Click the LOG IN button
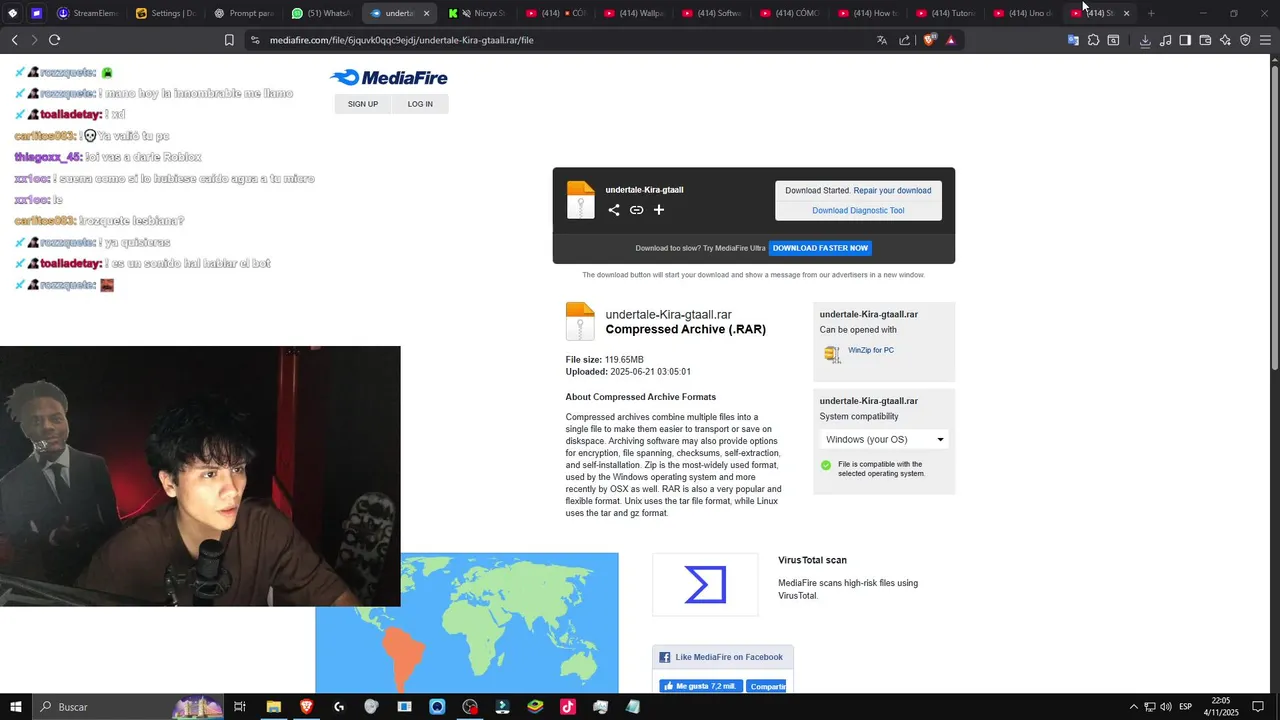The height and width of the screenshot is (720, 1280). [420, 104]
